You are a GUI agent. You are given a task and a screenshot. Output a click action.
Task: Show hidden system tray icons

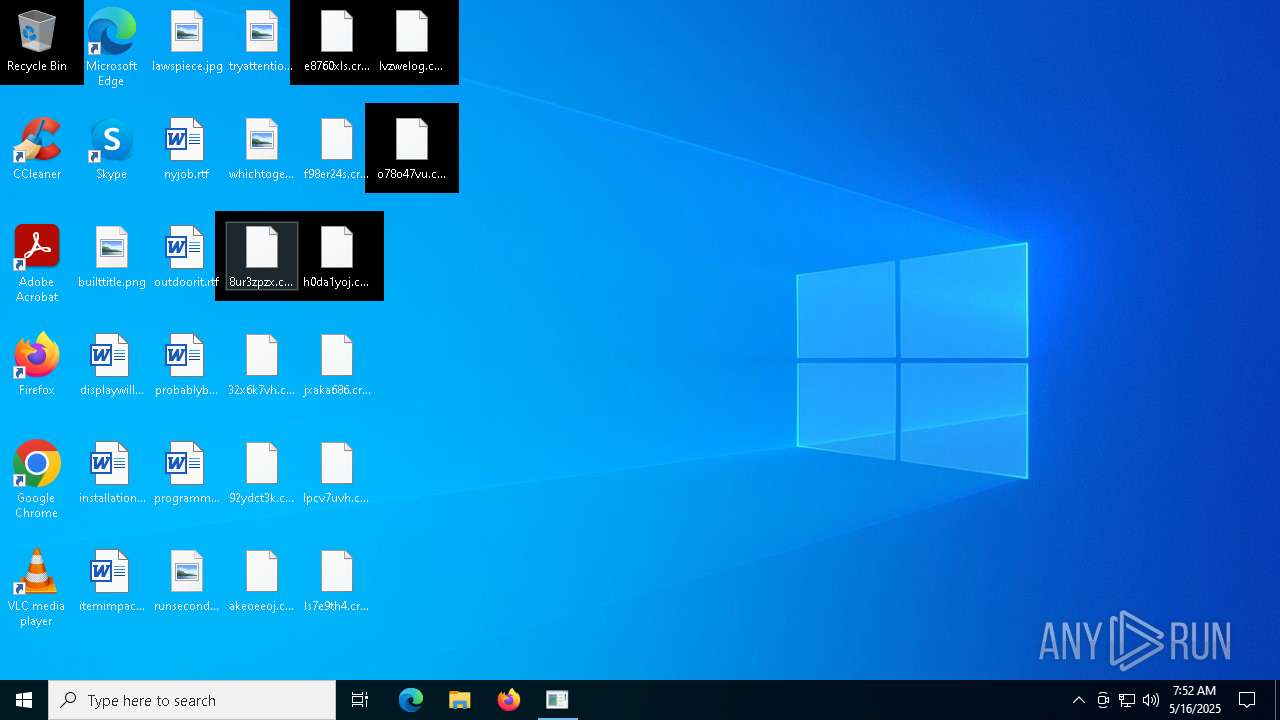pos(1078,700)
